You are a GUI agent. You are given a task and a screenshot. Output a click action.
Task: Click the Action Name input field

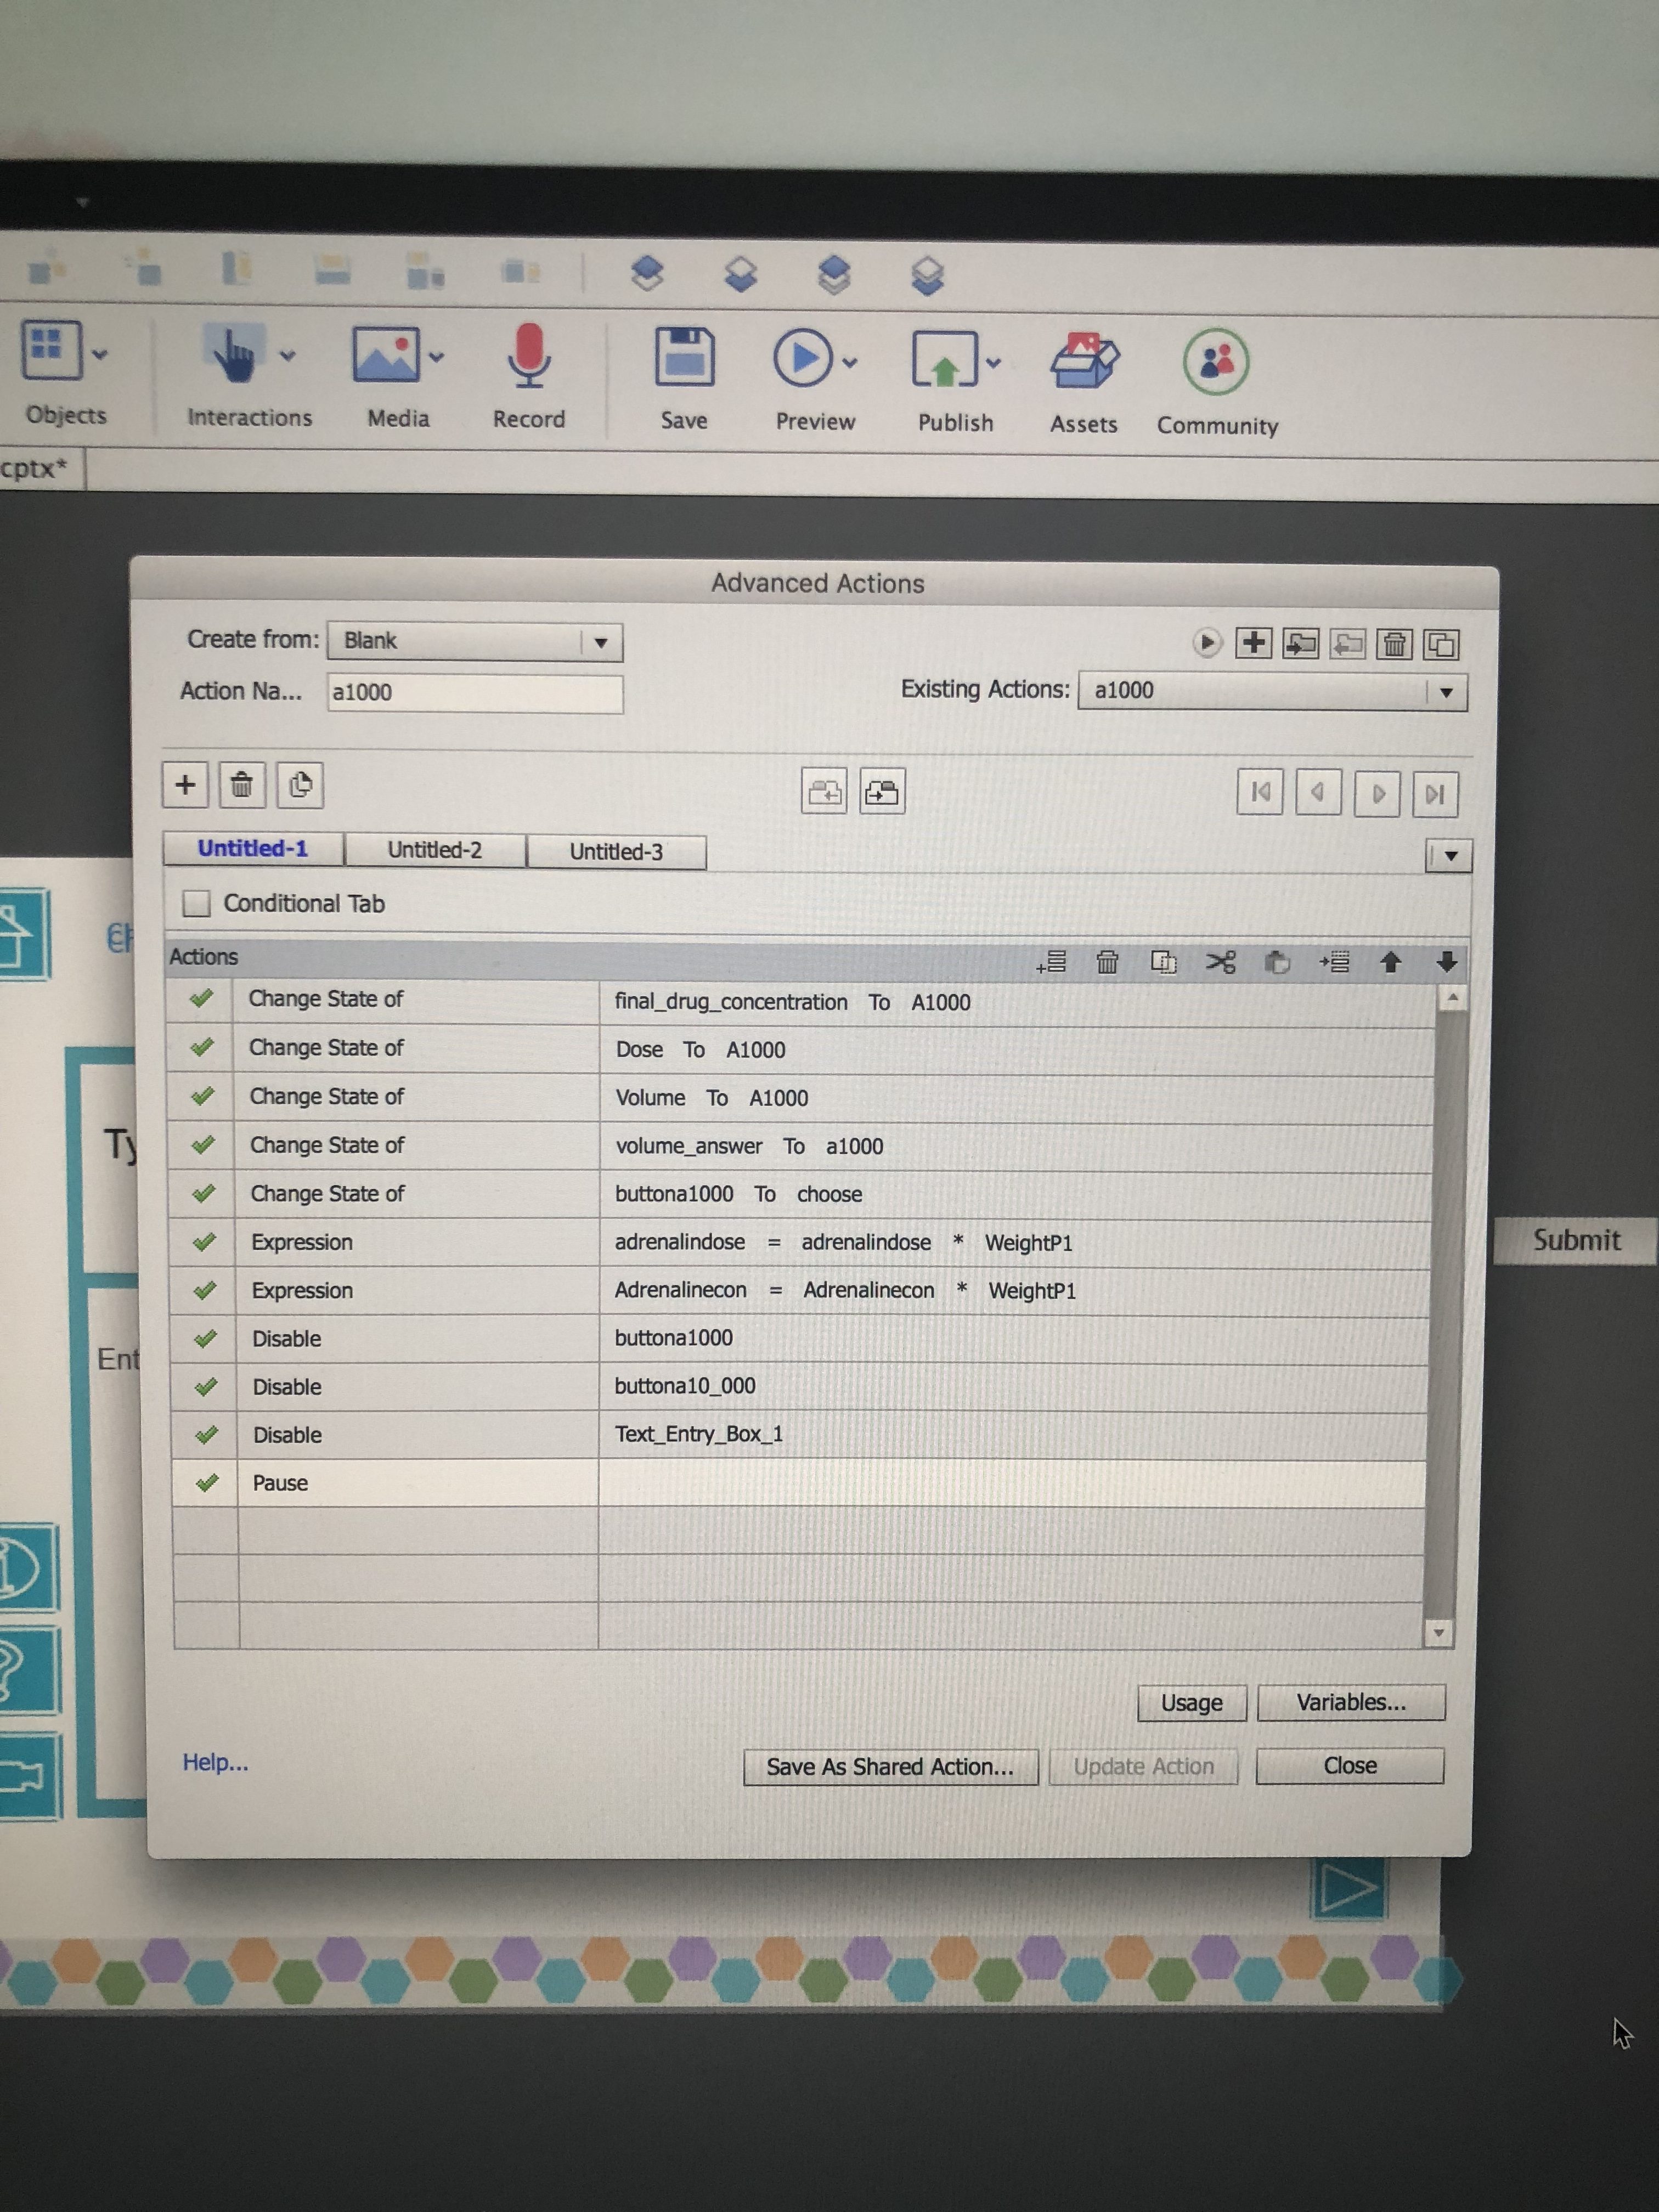pyautogui.click(x=475, y=693)
